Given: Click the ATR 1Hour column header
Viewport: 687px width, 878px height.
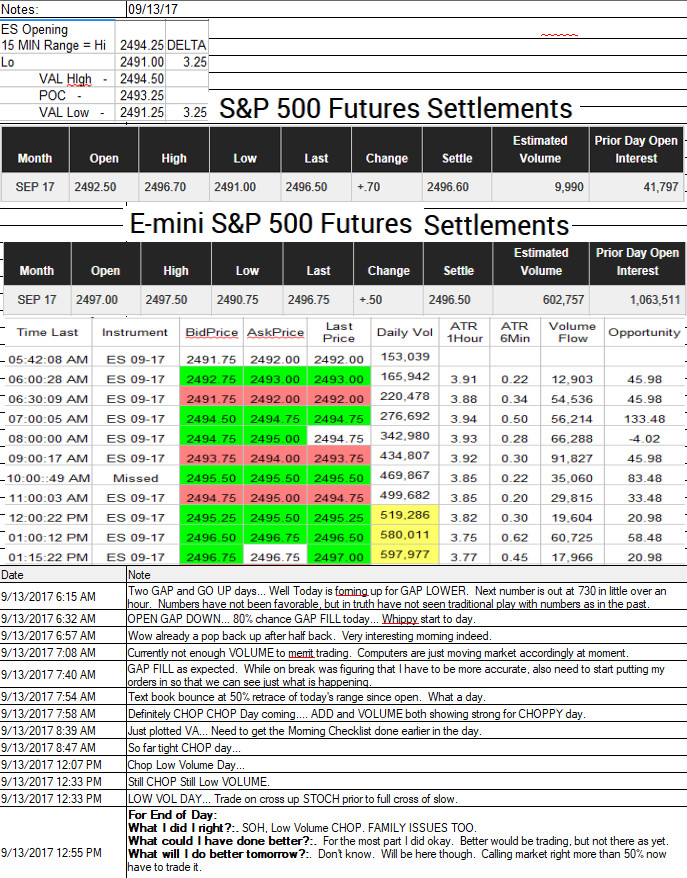Looking at the screenshot, I should coord(464,332).
